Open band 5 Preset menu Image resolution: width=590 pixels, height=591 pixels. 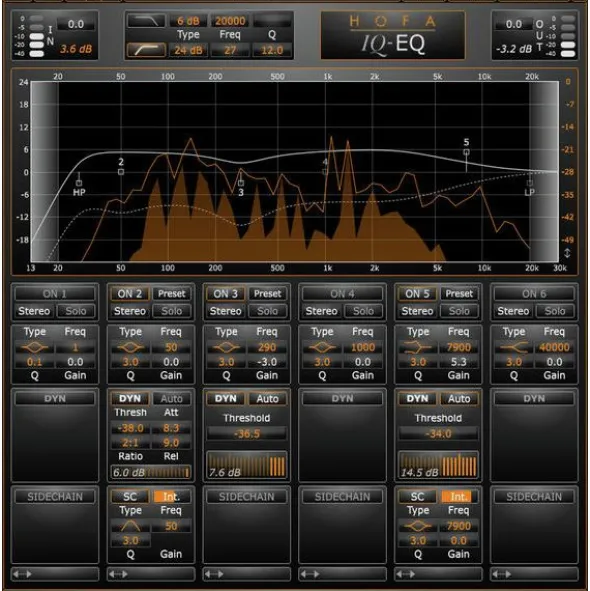click(459, 294)
